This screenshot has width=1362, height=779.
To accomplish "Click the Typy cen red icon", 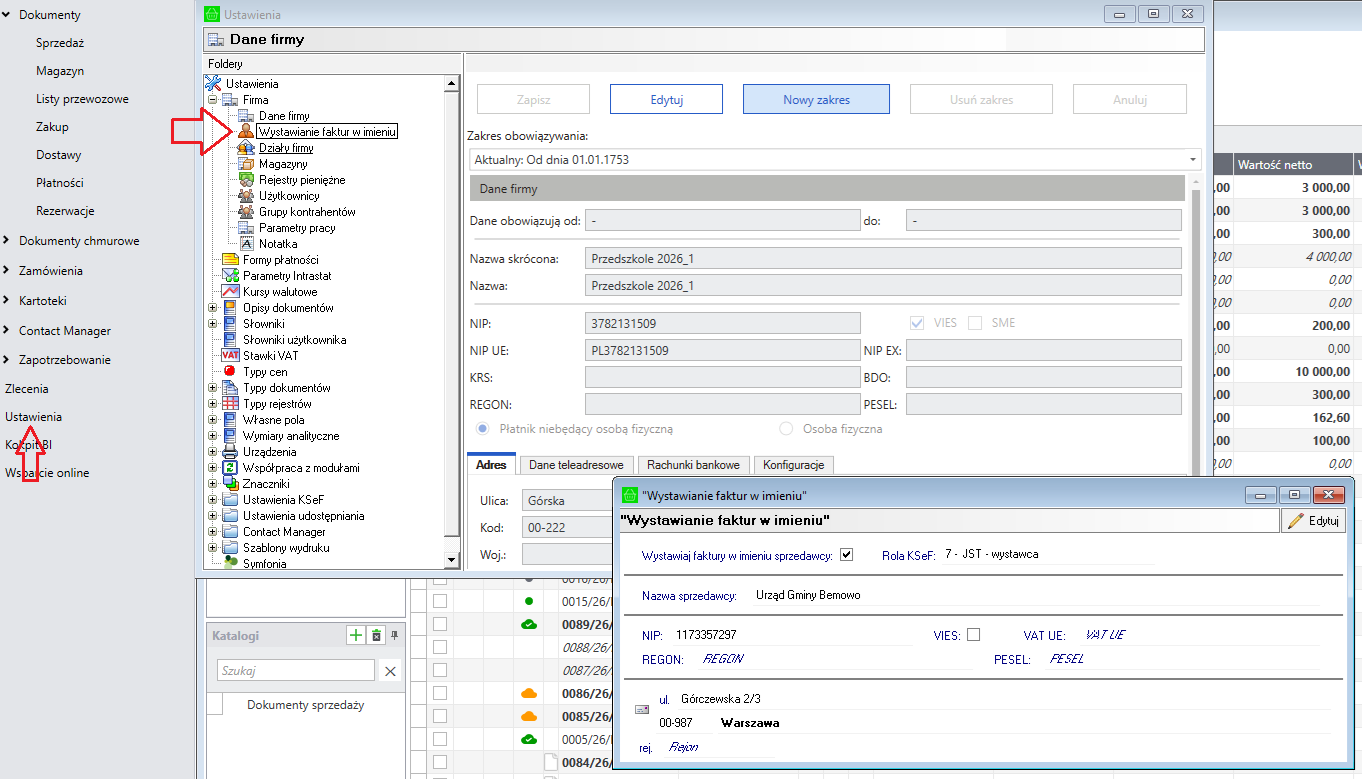I will pyautogui.click(x=230, y=372).
